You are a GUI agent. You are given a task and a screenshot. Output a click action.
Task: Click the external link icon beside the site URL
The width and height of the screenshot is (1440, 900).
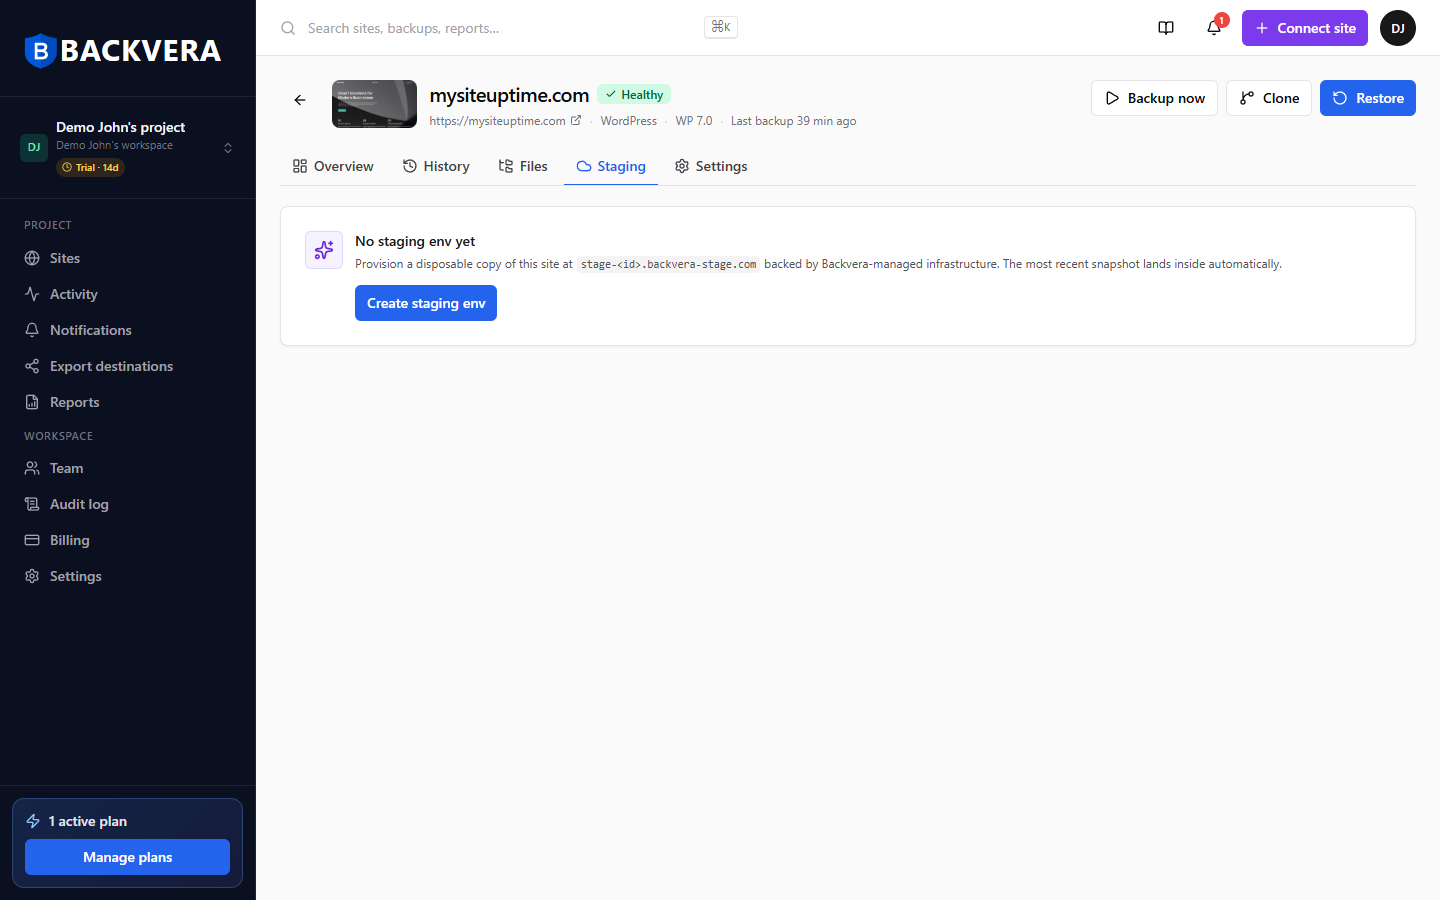[x=576, y=121]
